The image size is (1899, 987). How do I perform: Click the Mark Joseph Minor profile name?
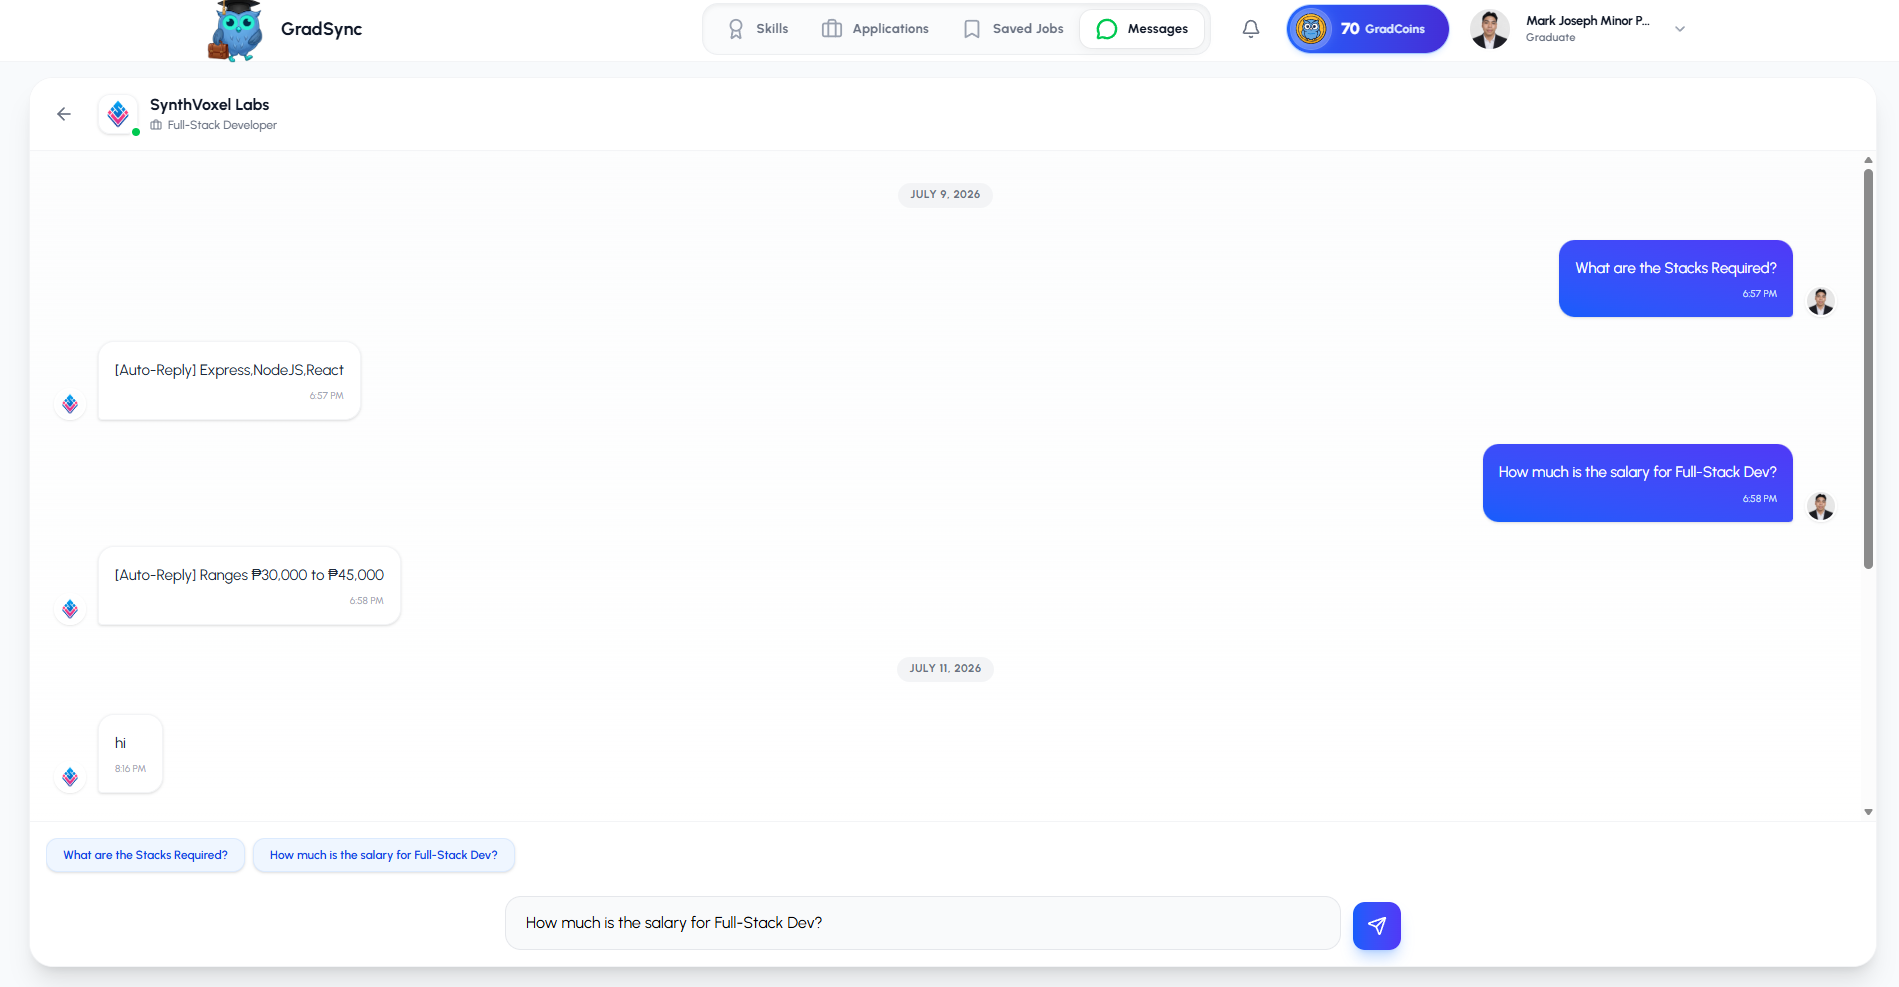(x=1588, y=21)
